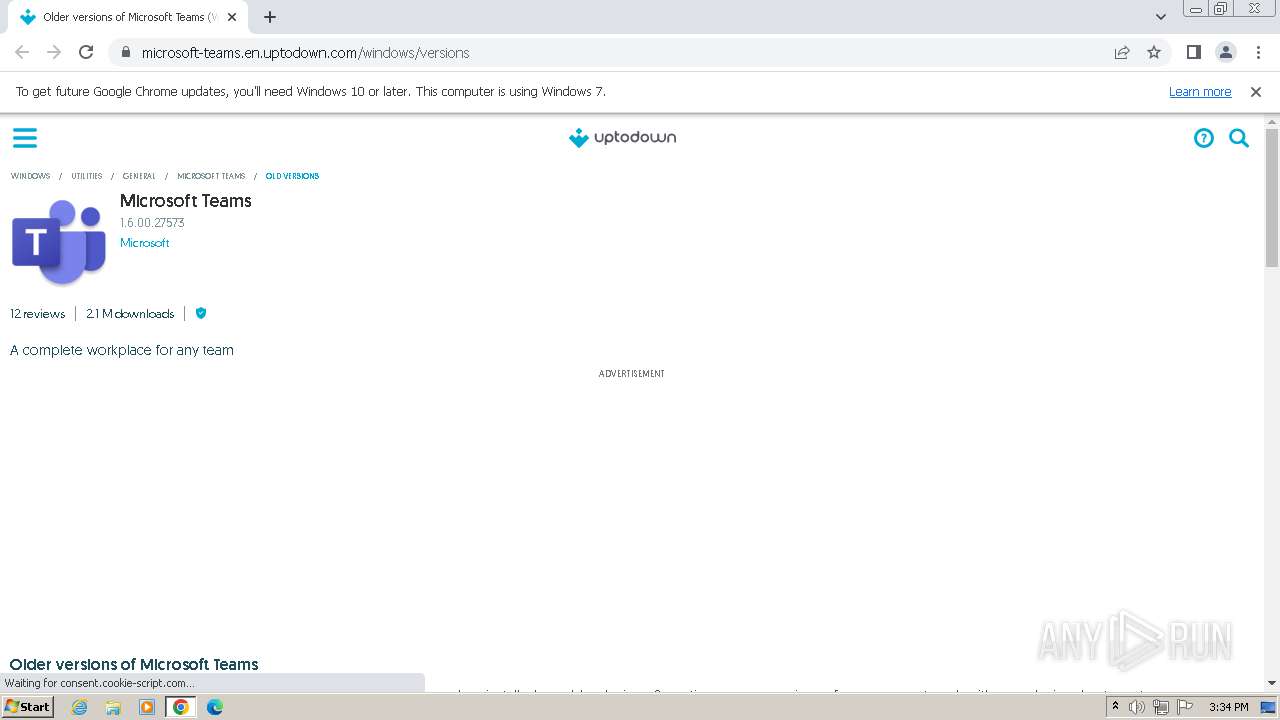Click the address bar URL field
Image resolution: width=1280 pixels, height=720 pixels.
click(x=620, y=52)
